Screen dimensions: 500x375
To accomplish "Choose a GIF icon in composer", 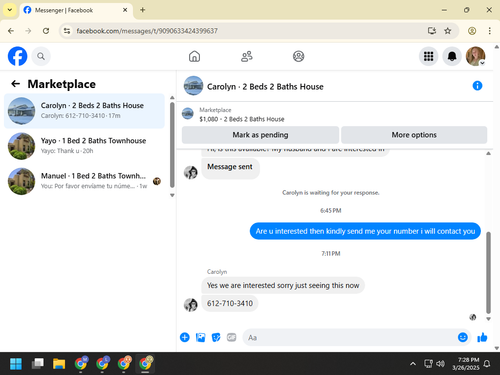I will [231, 337].
